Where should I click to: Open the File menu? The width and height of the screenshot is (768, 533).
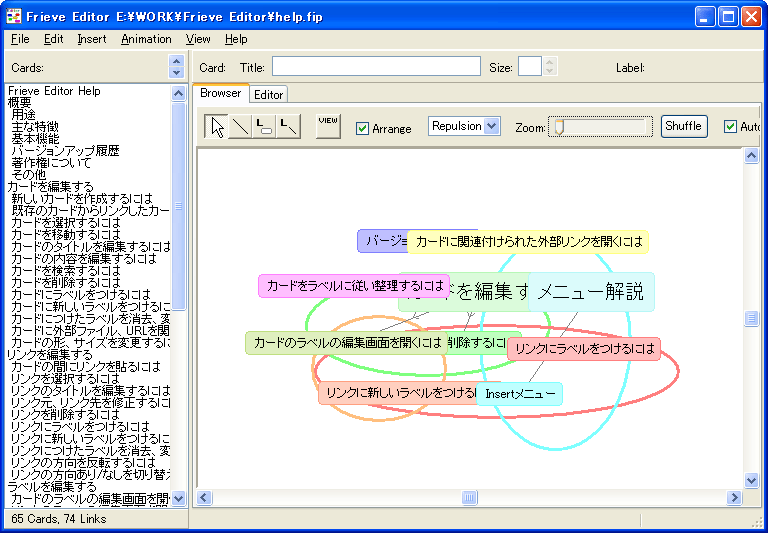20,39
